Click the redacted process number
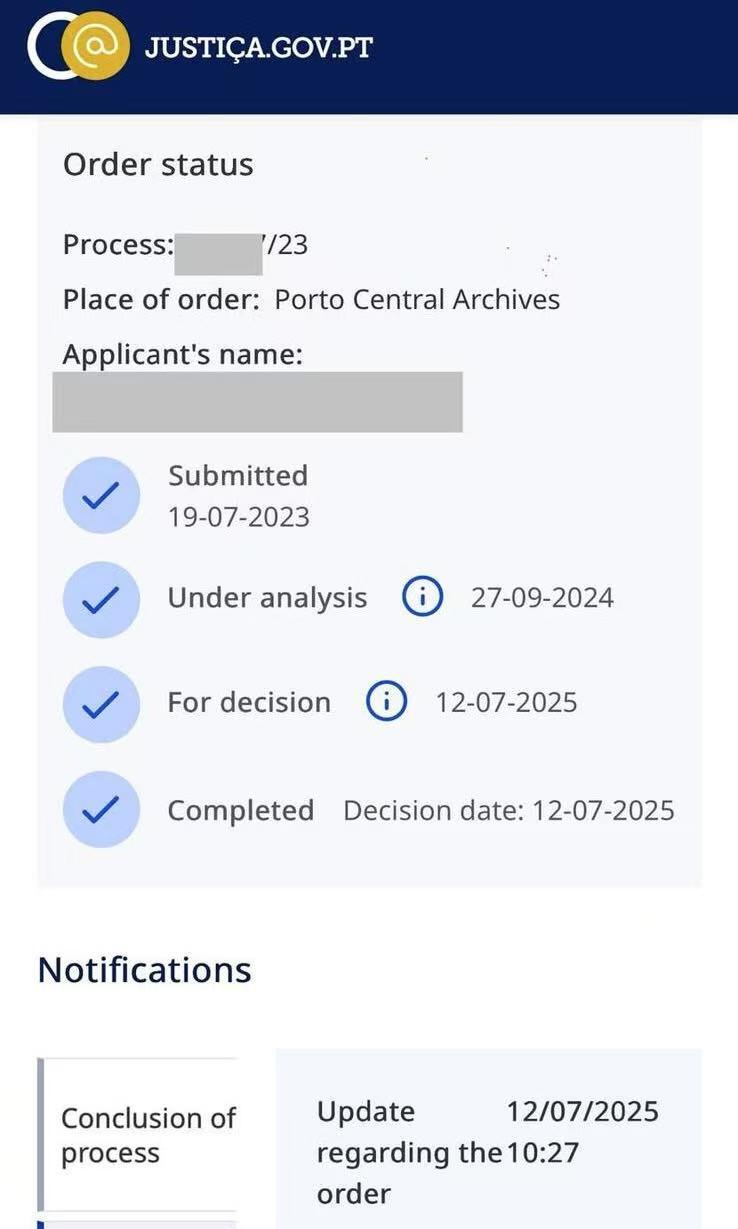This screenshot has width=738, height=1229. (x=218, y=254)
